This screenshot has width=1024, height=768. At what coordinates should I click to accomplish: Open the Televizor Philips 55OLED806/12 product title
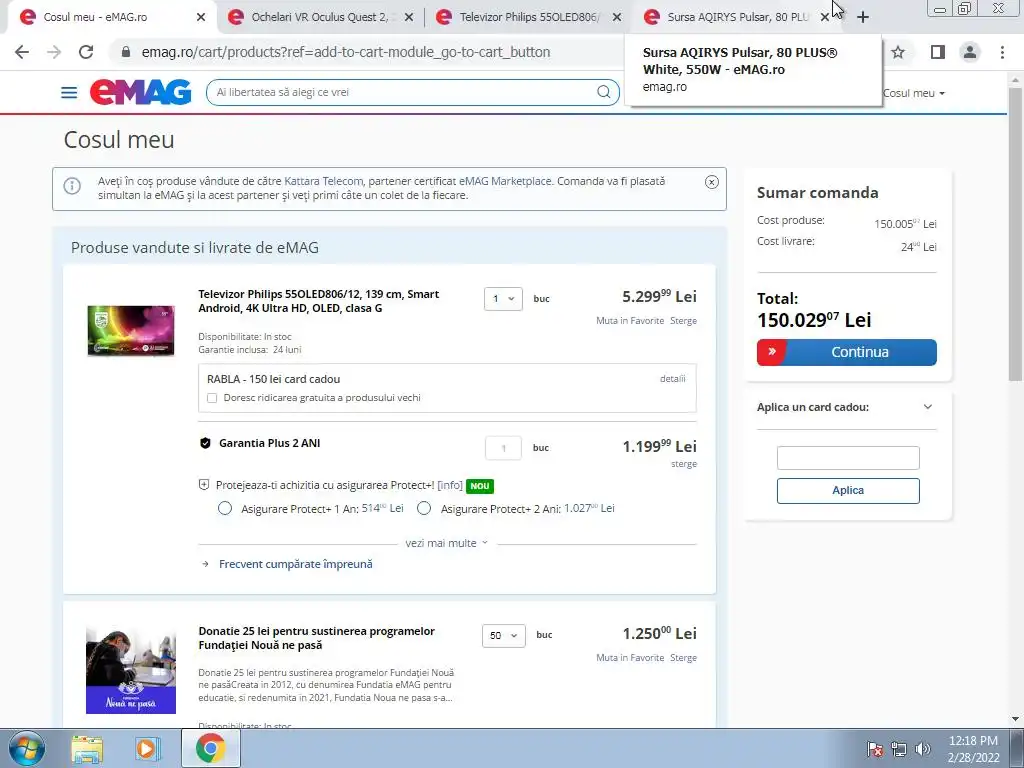pyautogui.click(x=319, y=301)
